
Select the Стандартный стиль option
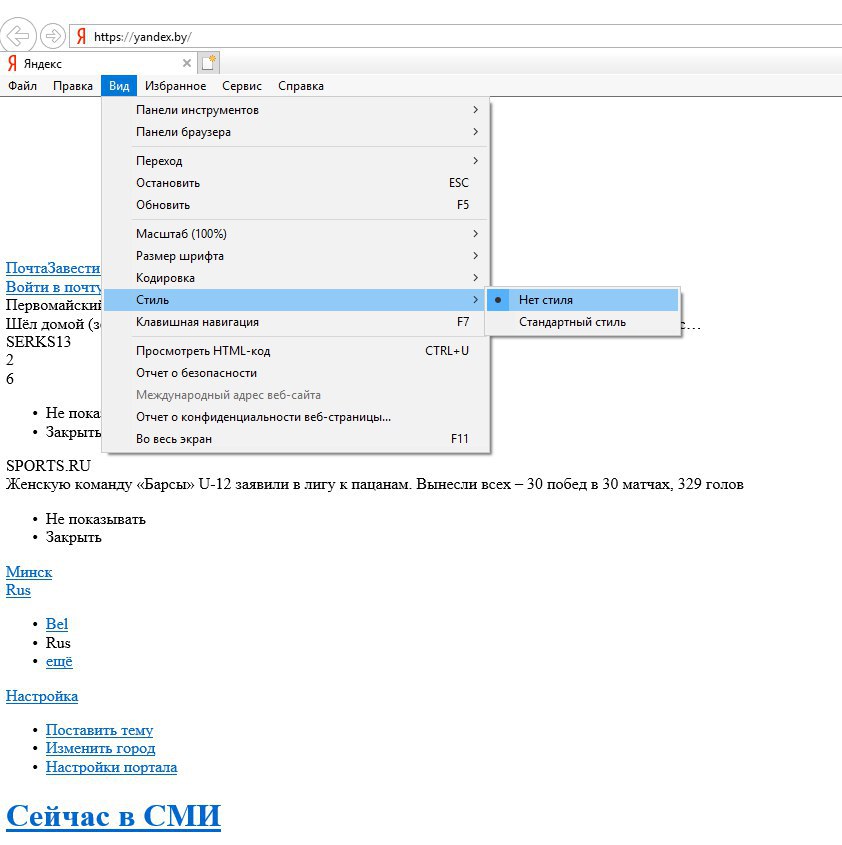click(582, 322)
